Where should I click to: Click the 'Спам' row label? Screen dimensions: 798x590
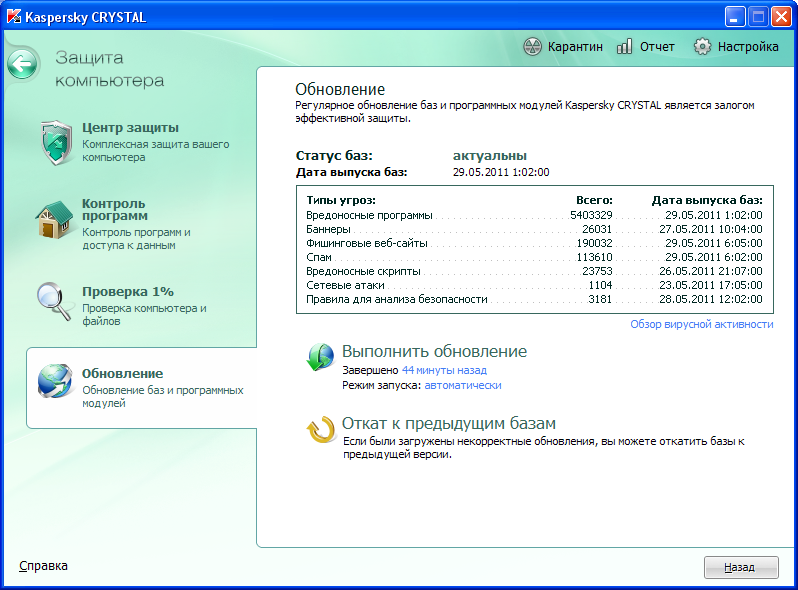[319, 257]
